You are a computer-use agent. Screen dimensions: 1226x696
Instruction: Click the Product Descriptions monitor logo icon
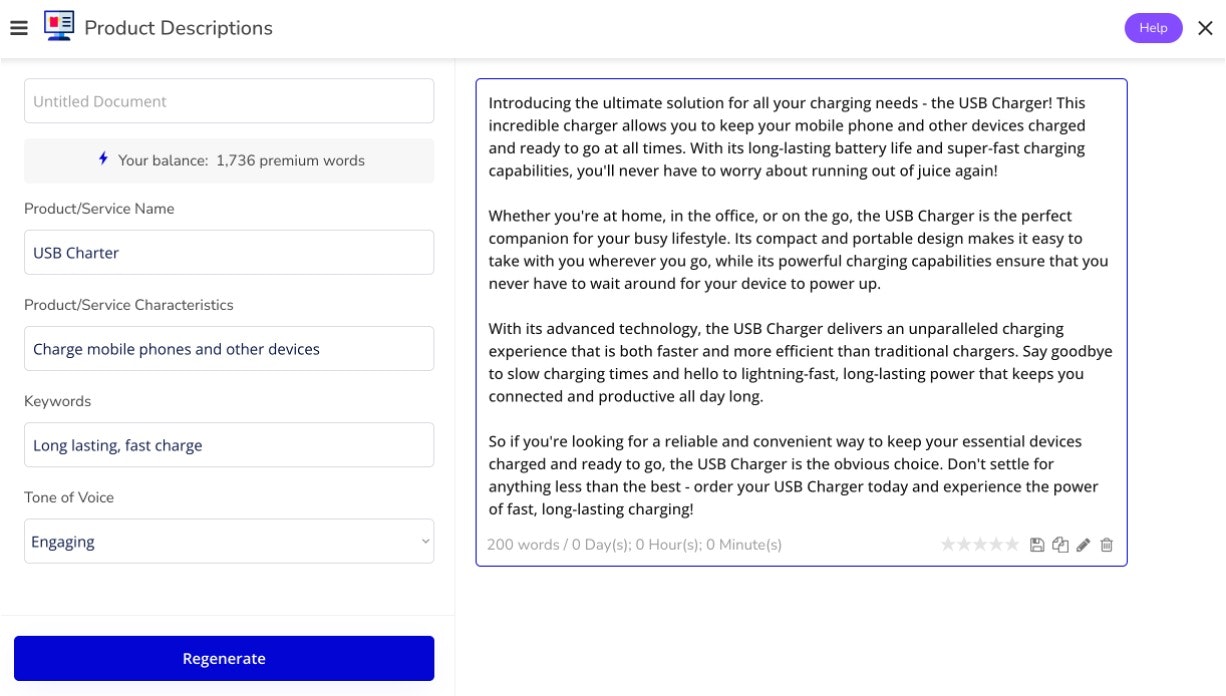point(59,26)
